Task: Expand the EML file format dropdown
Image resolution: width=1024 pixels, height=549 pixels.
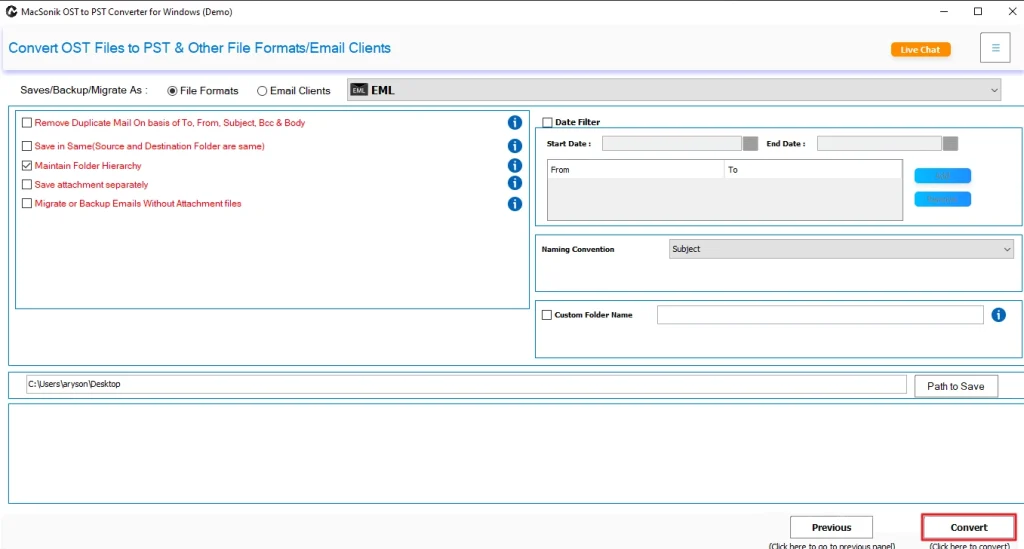Action: [994, 90]
